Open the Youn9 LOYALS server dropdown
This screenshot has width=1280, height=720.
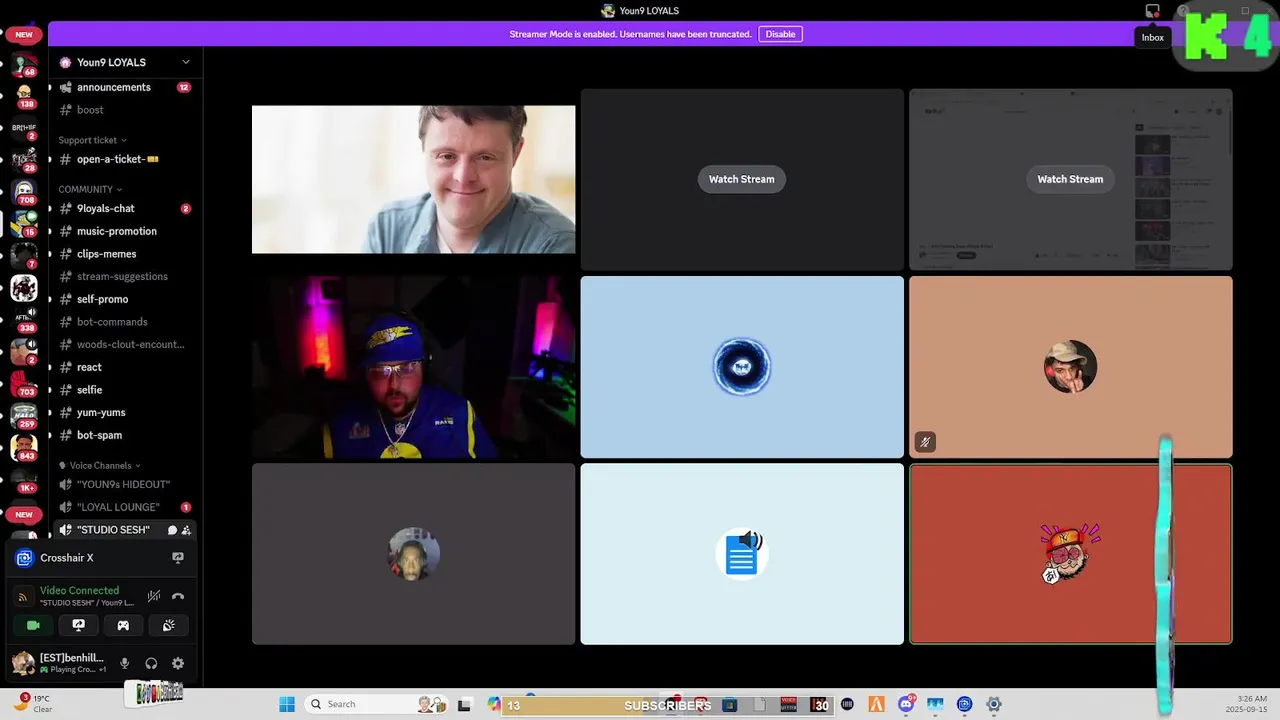pos(124,62)
